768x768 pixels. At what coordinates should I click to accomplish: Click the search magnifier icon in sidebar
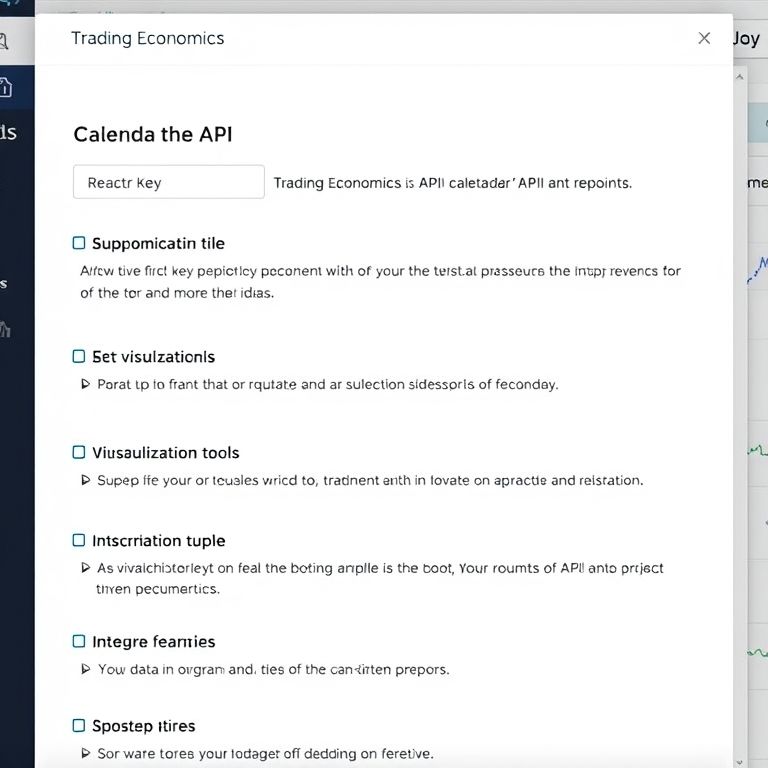(x=5, y=42)
